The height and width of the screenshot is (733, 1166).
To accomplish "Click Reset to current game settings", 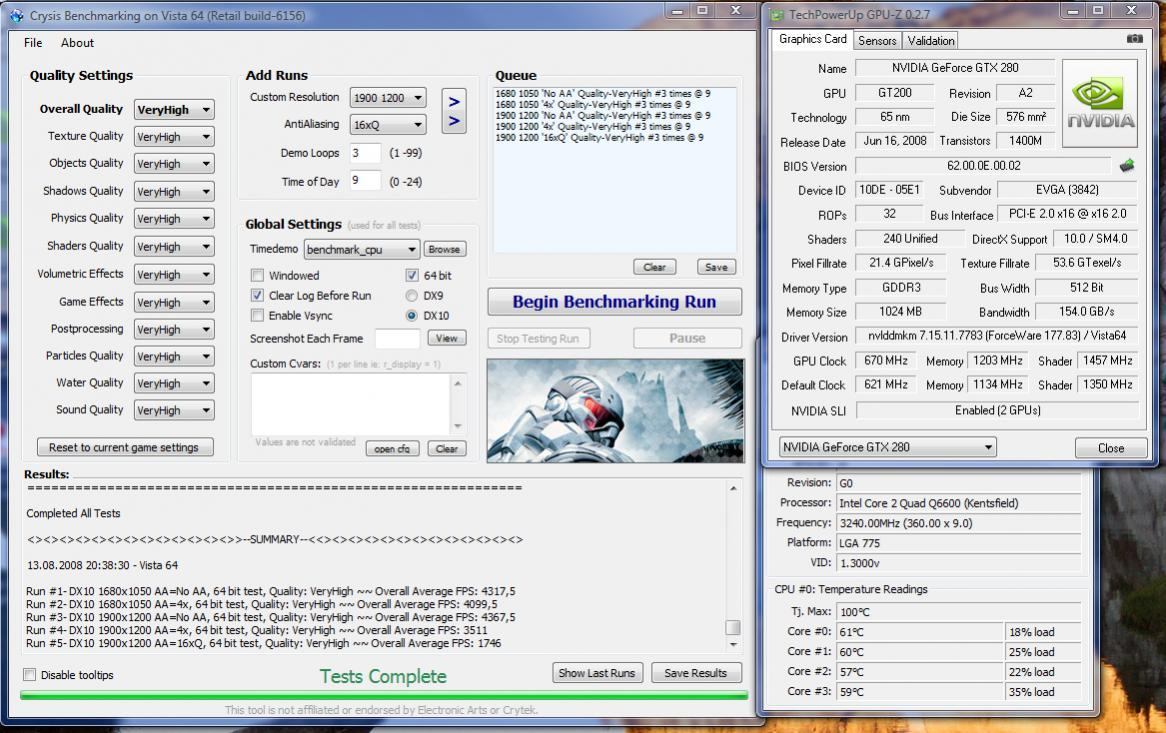I will [124, 447].
